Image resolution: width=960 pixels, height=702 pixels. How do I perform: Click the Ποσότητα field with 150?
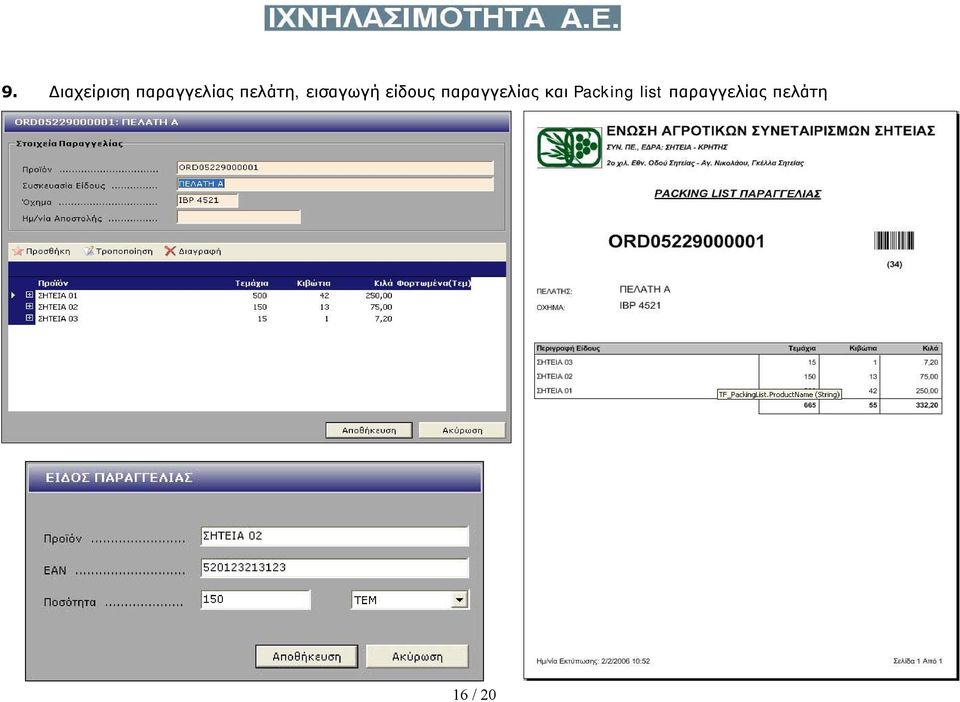click(255, 600)
